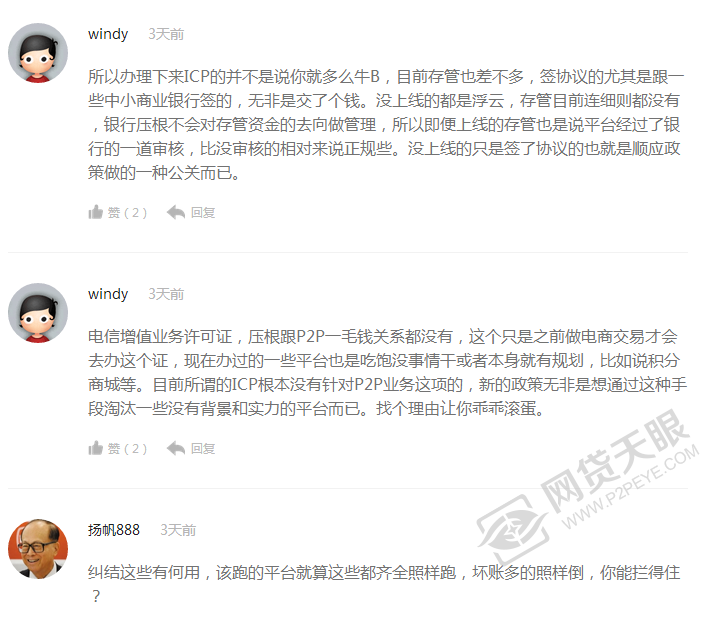709x617 pixels.
Task: Click the 网贷天眼 watermark logo
Action: tap(588, 488)
